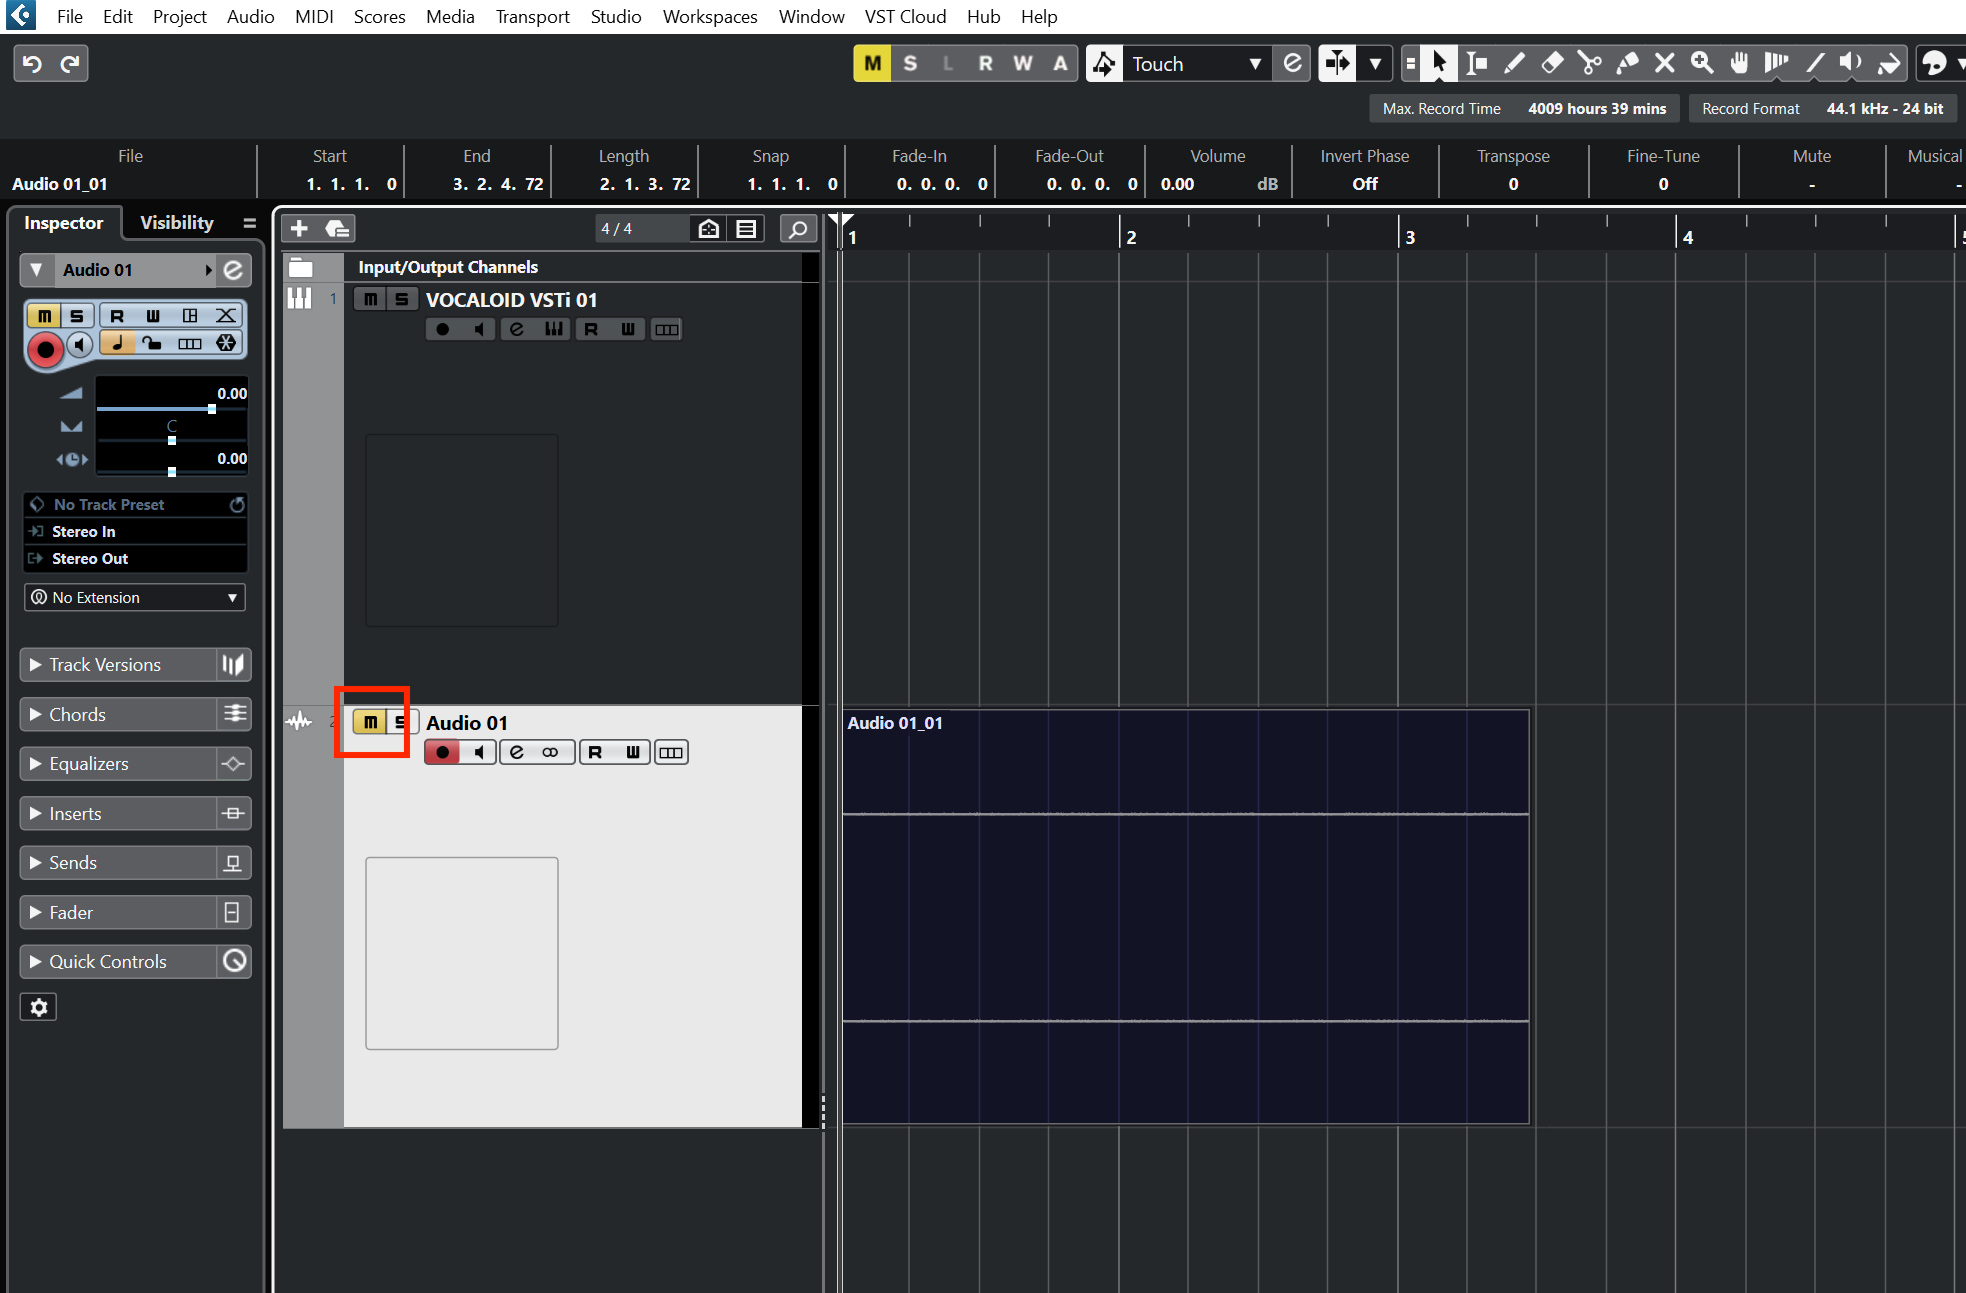Activate the Zoom tool
Screen dimensions: 1966x1293
[1701, 63]
